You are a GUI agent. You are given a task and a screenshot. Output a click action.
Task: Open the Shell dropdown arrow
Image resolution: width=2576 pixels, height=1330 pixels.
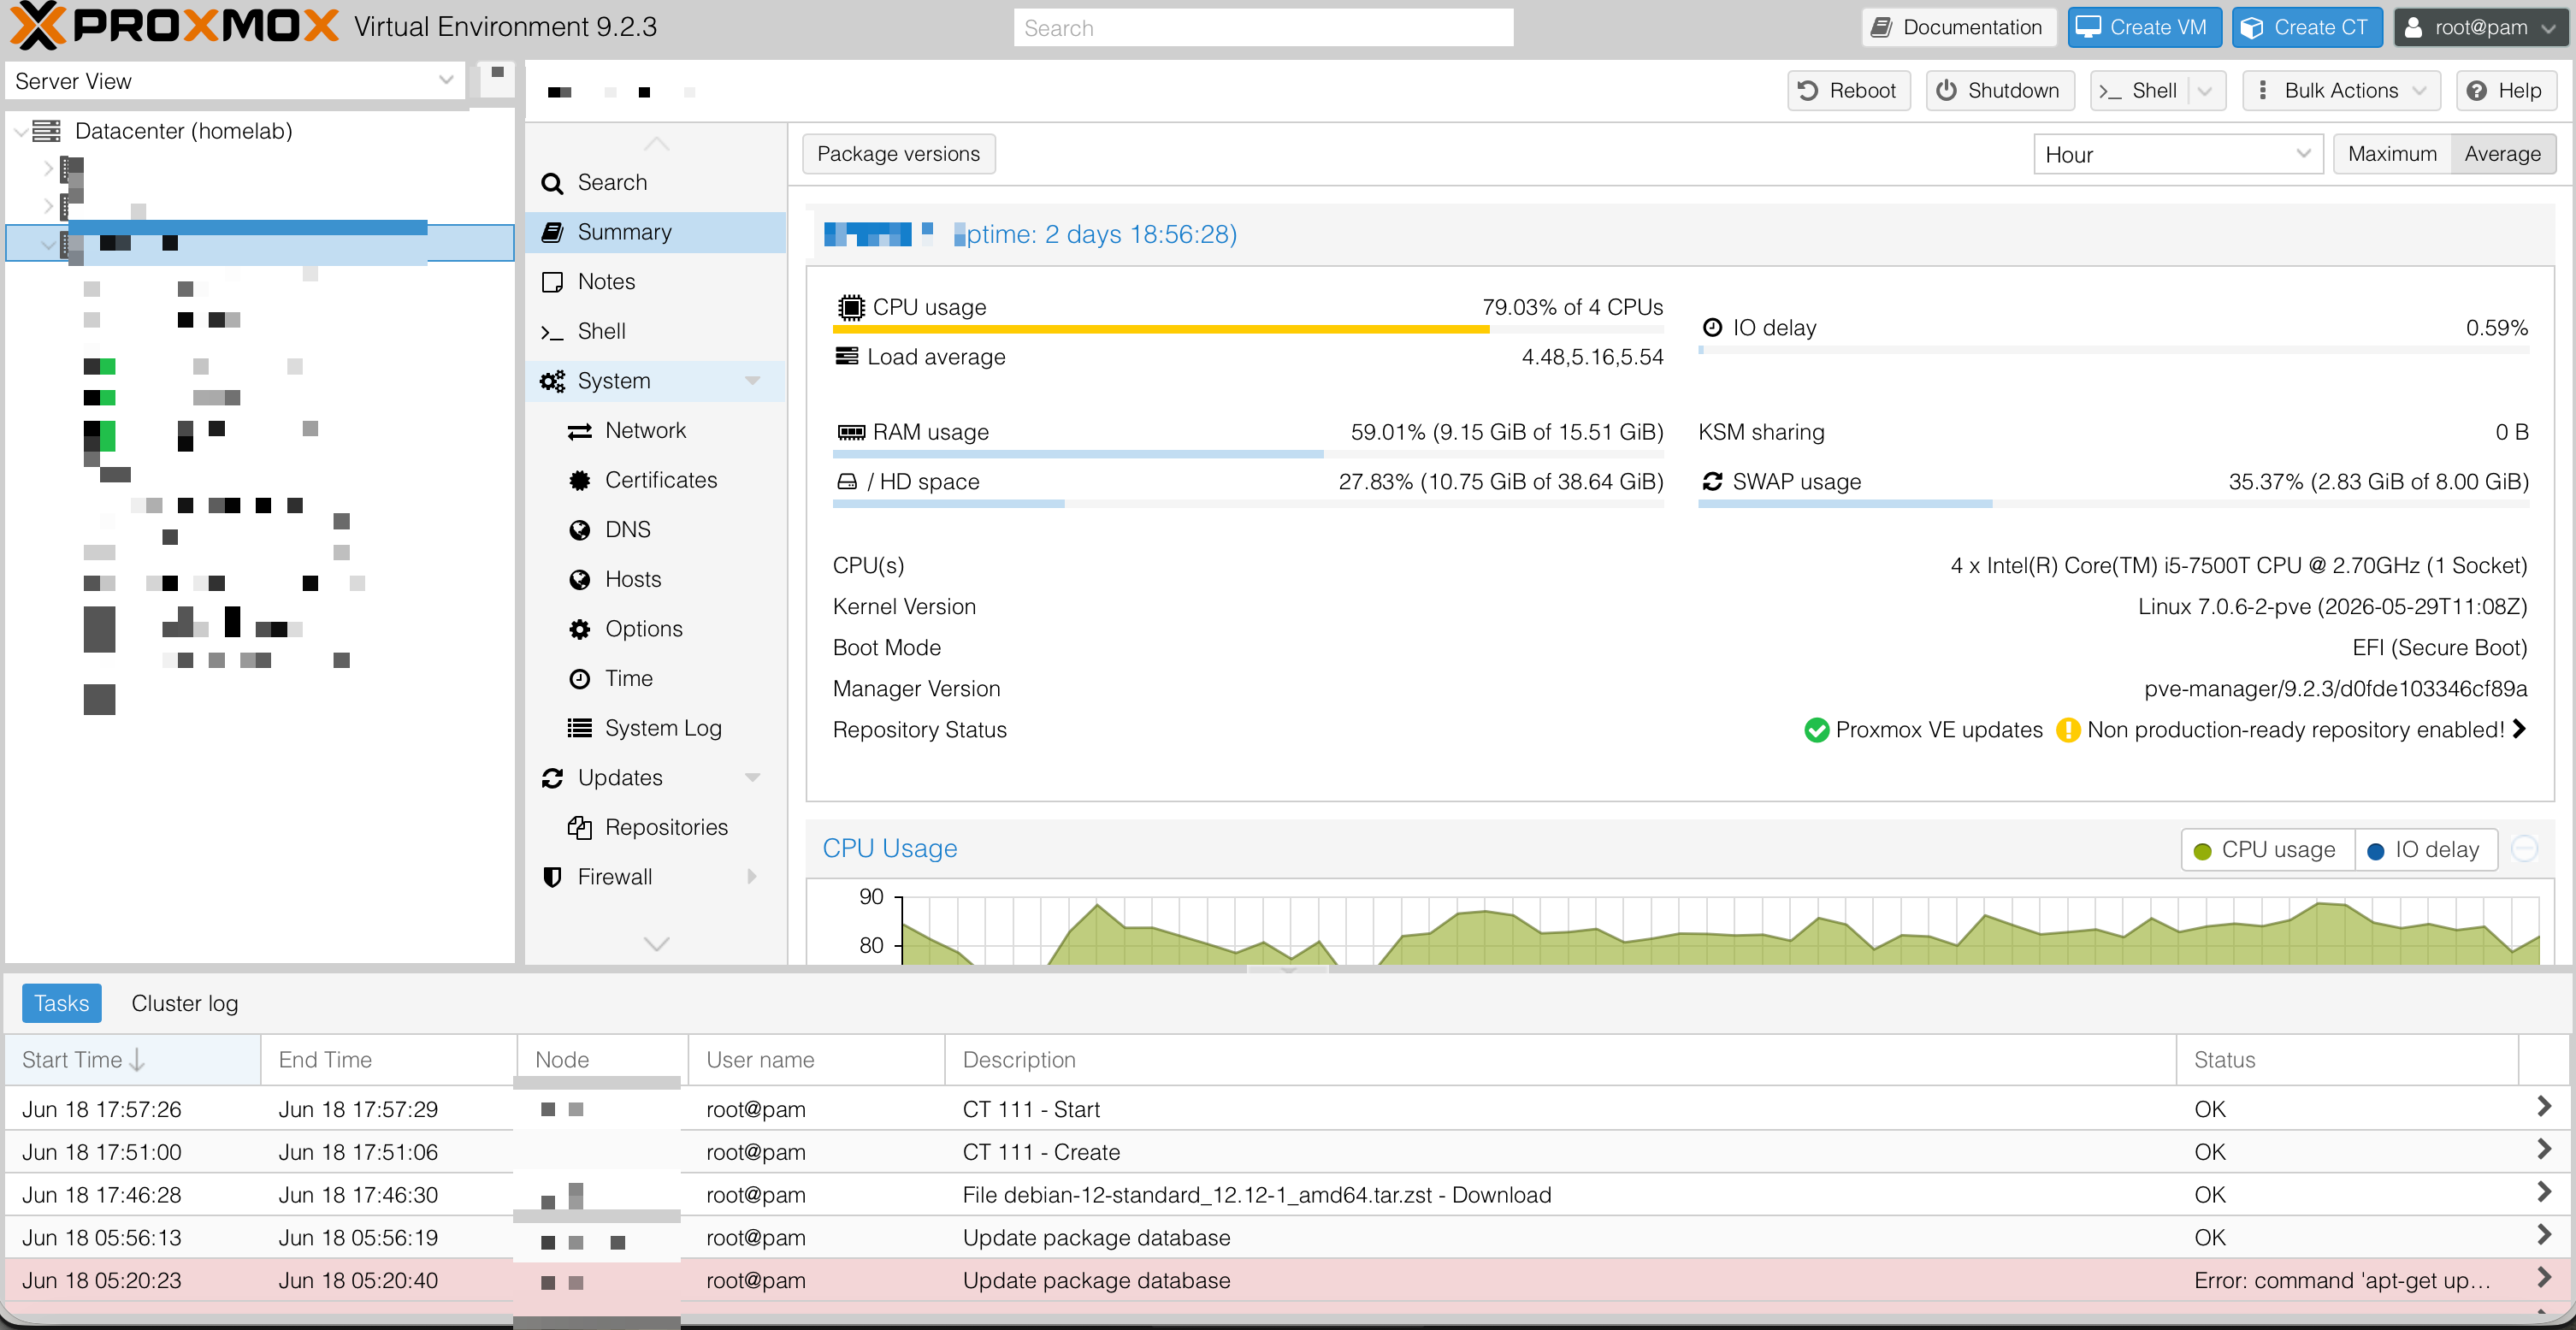click(x=2204, y=91)
